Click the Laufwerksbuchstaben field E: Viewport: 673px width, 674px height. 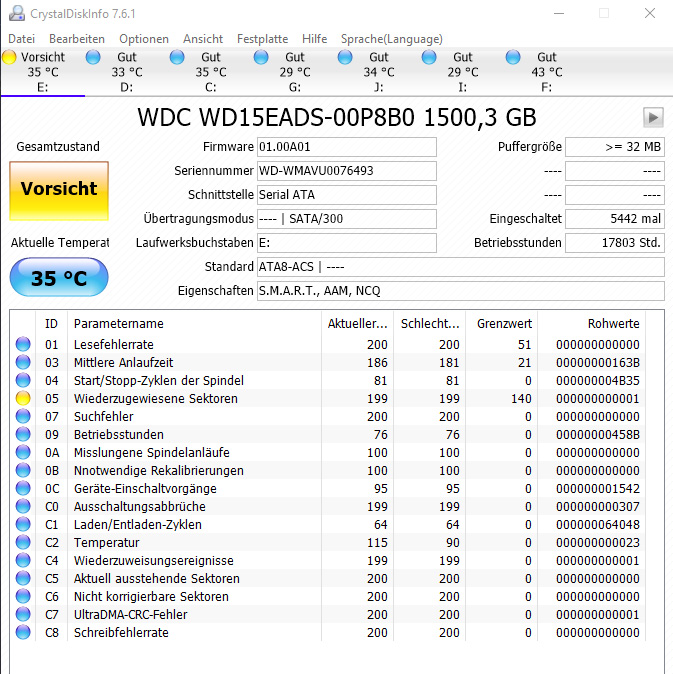tap(347, 243)
